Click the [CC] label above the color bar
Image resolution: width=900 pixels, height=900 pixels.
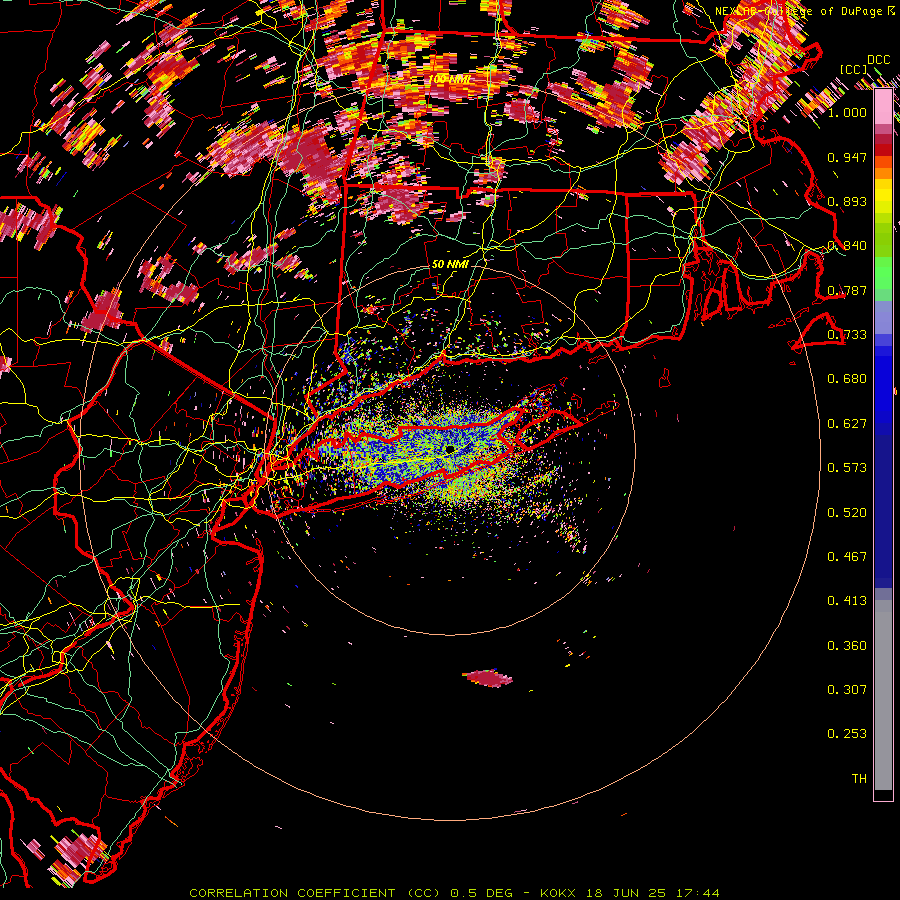coord(854,69)
